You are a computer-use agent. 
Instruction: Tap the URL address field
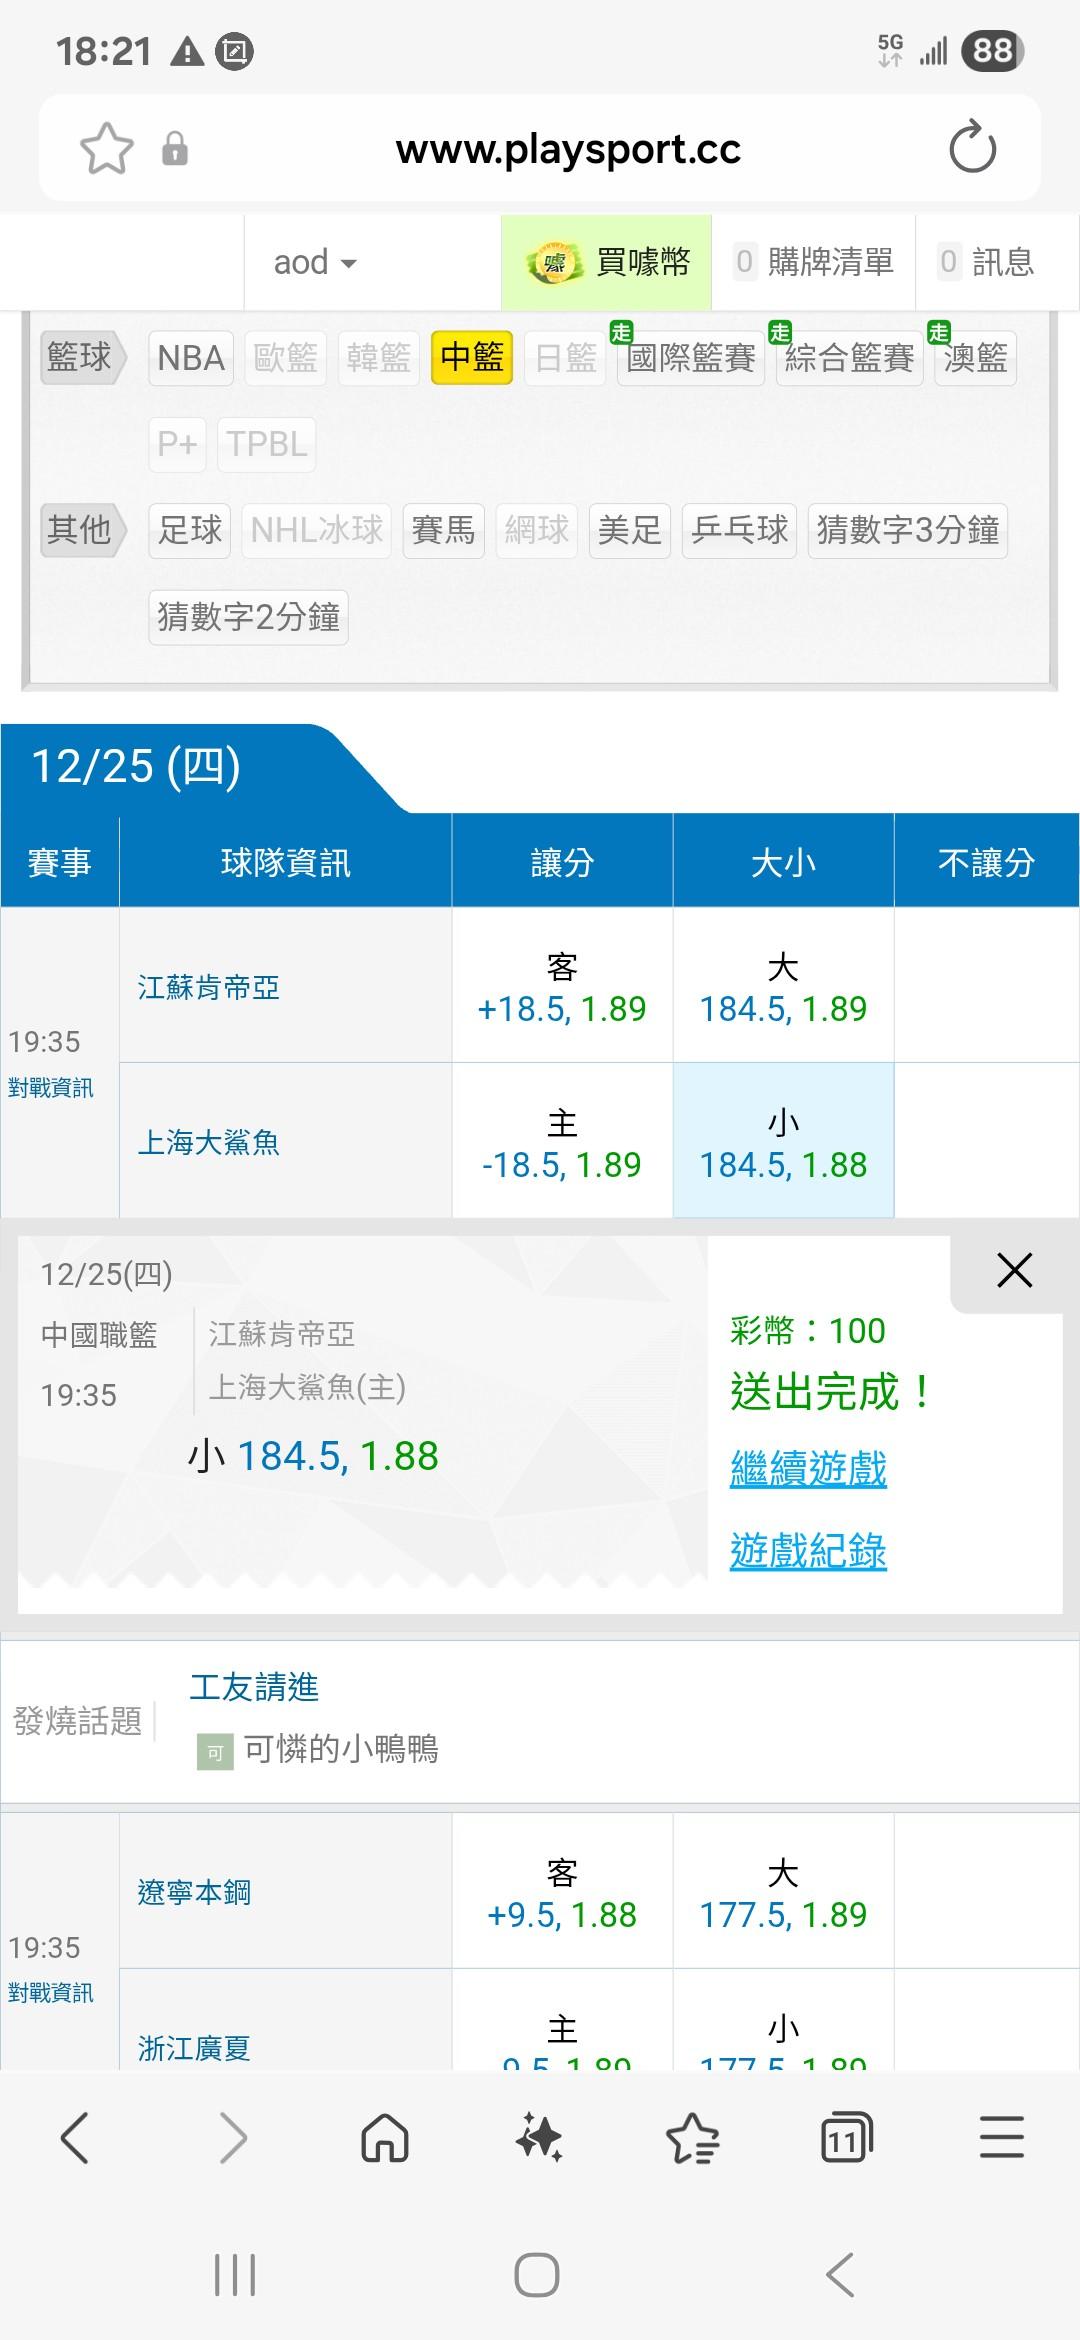pos(568,149)
